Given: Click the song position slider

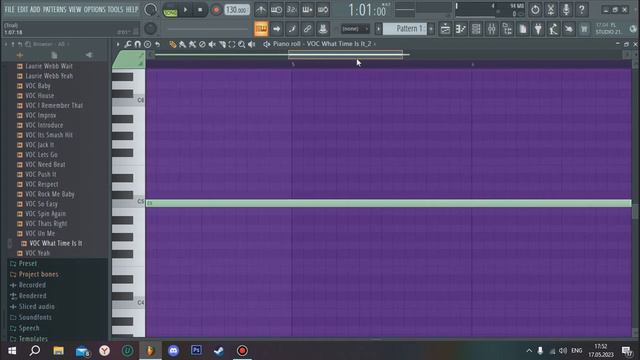Looking at the screenshot, I should click(207, 29).
